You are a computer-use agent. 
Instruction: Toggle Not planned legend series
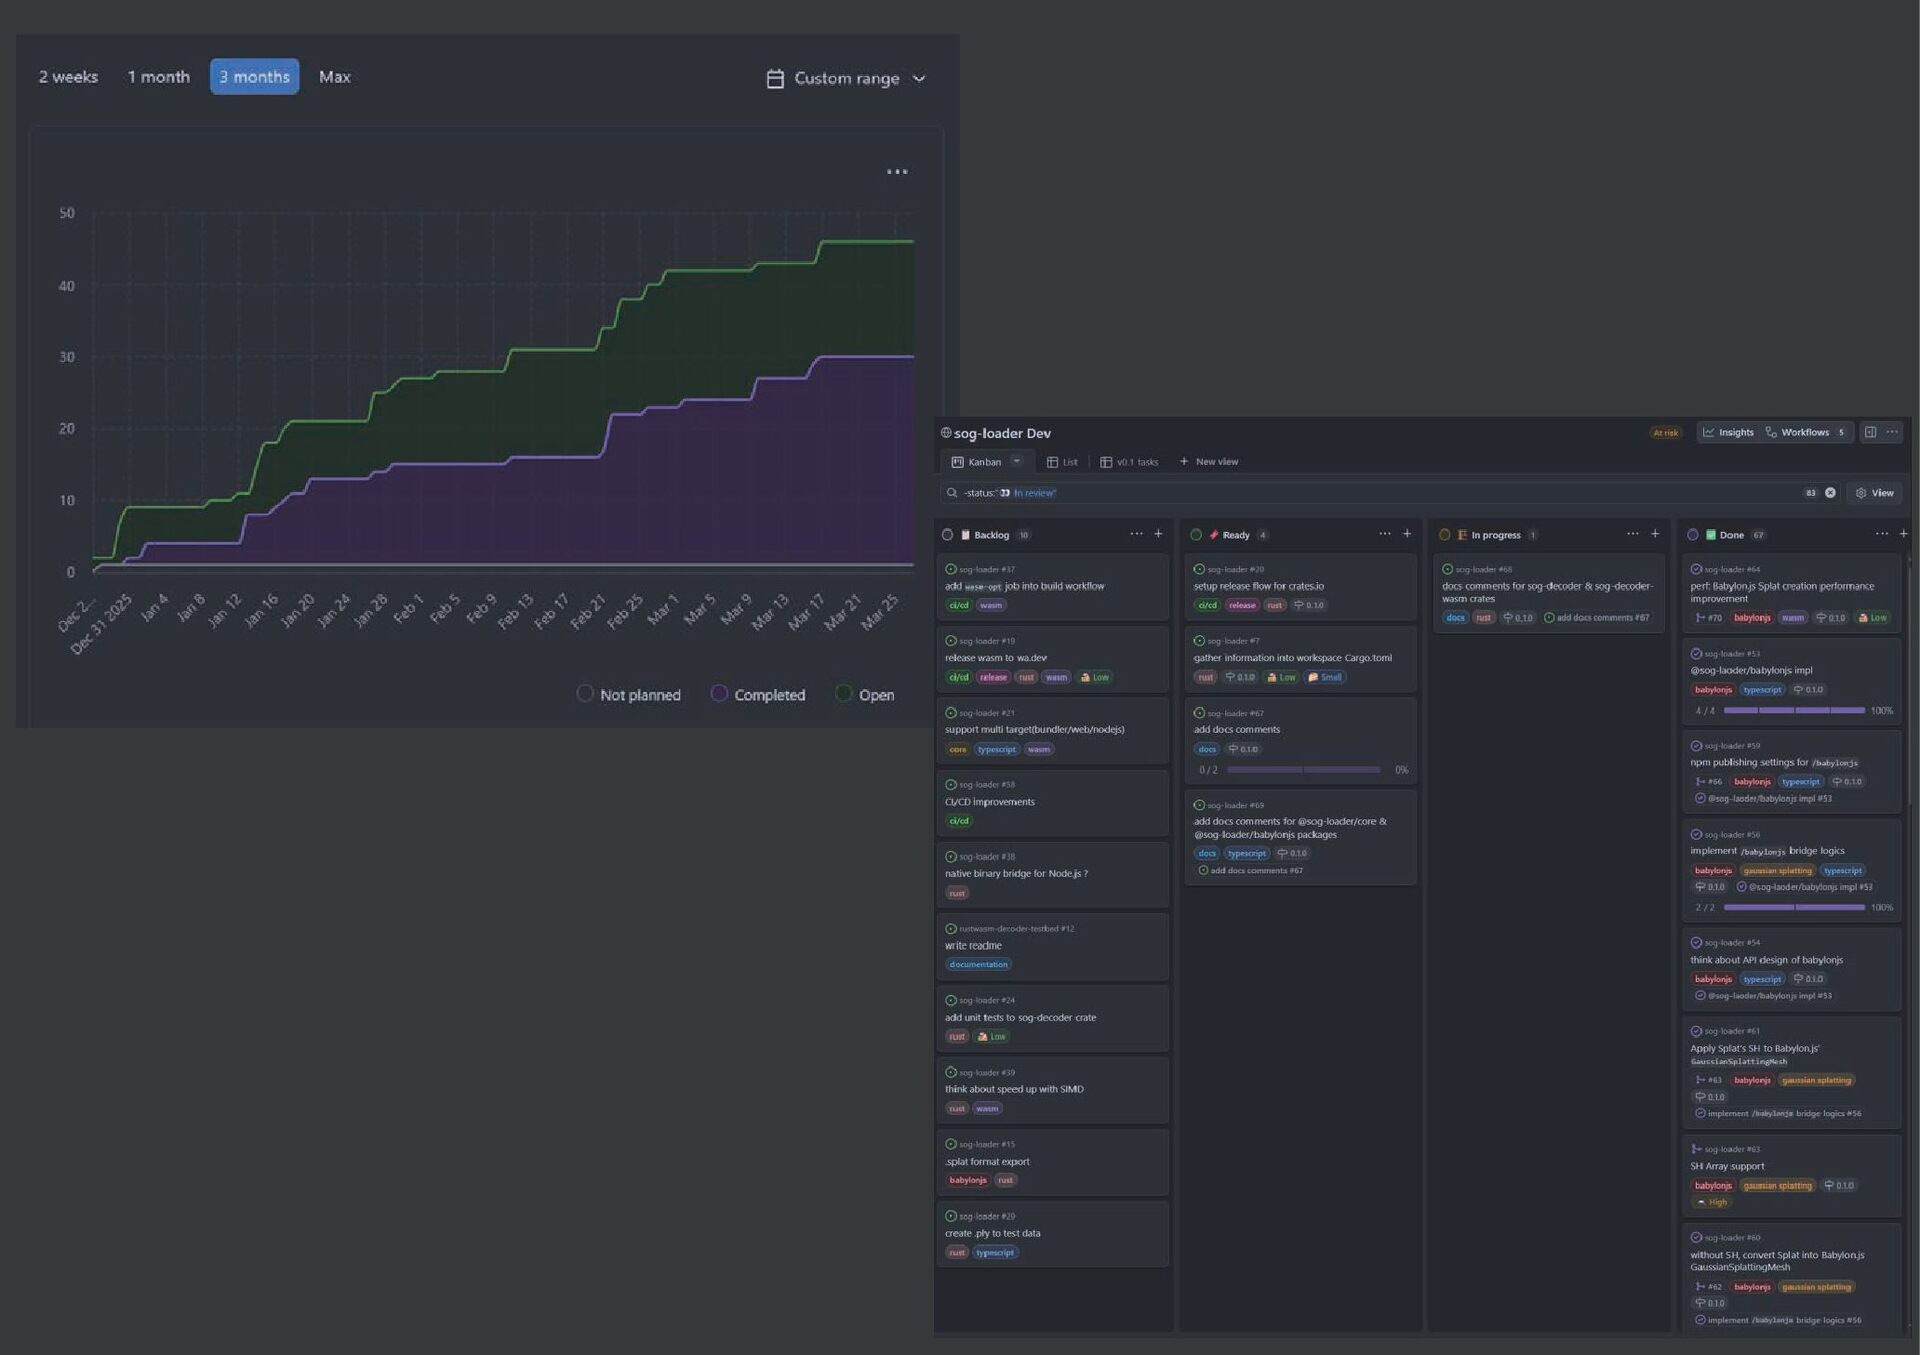586,694
